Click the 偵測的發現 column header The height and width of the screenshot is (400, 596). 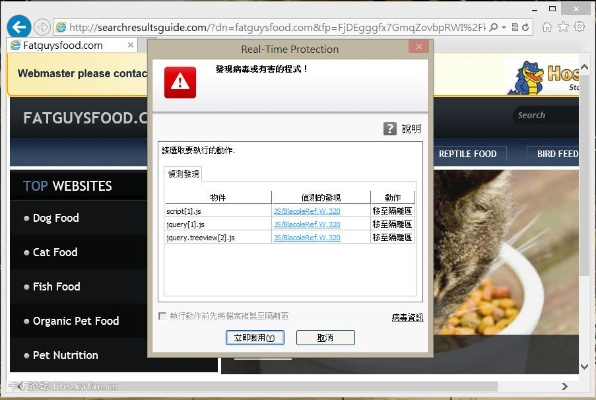[321, 197]
